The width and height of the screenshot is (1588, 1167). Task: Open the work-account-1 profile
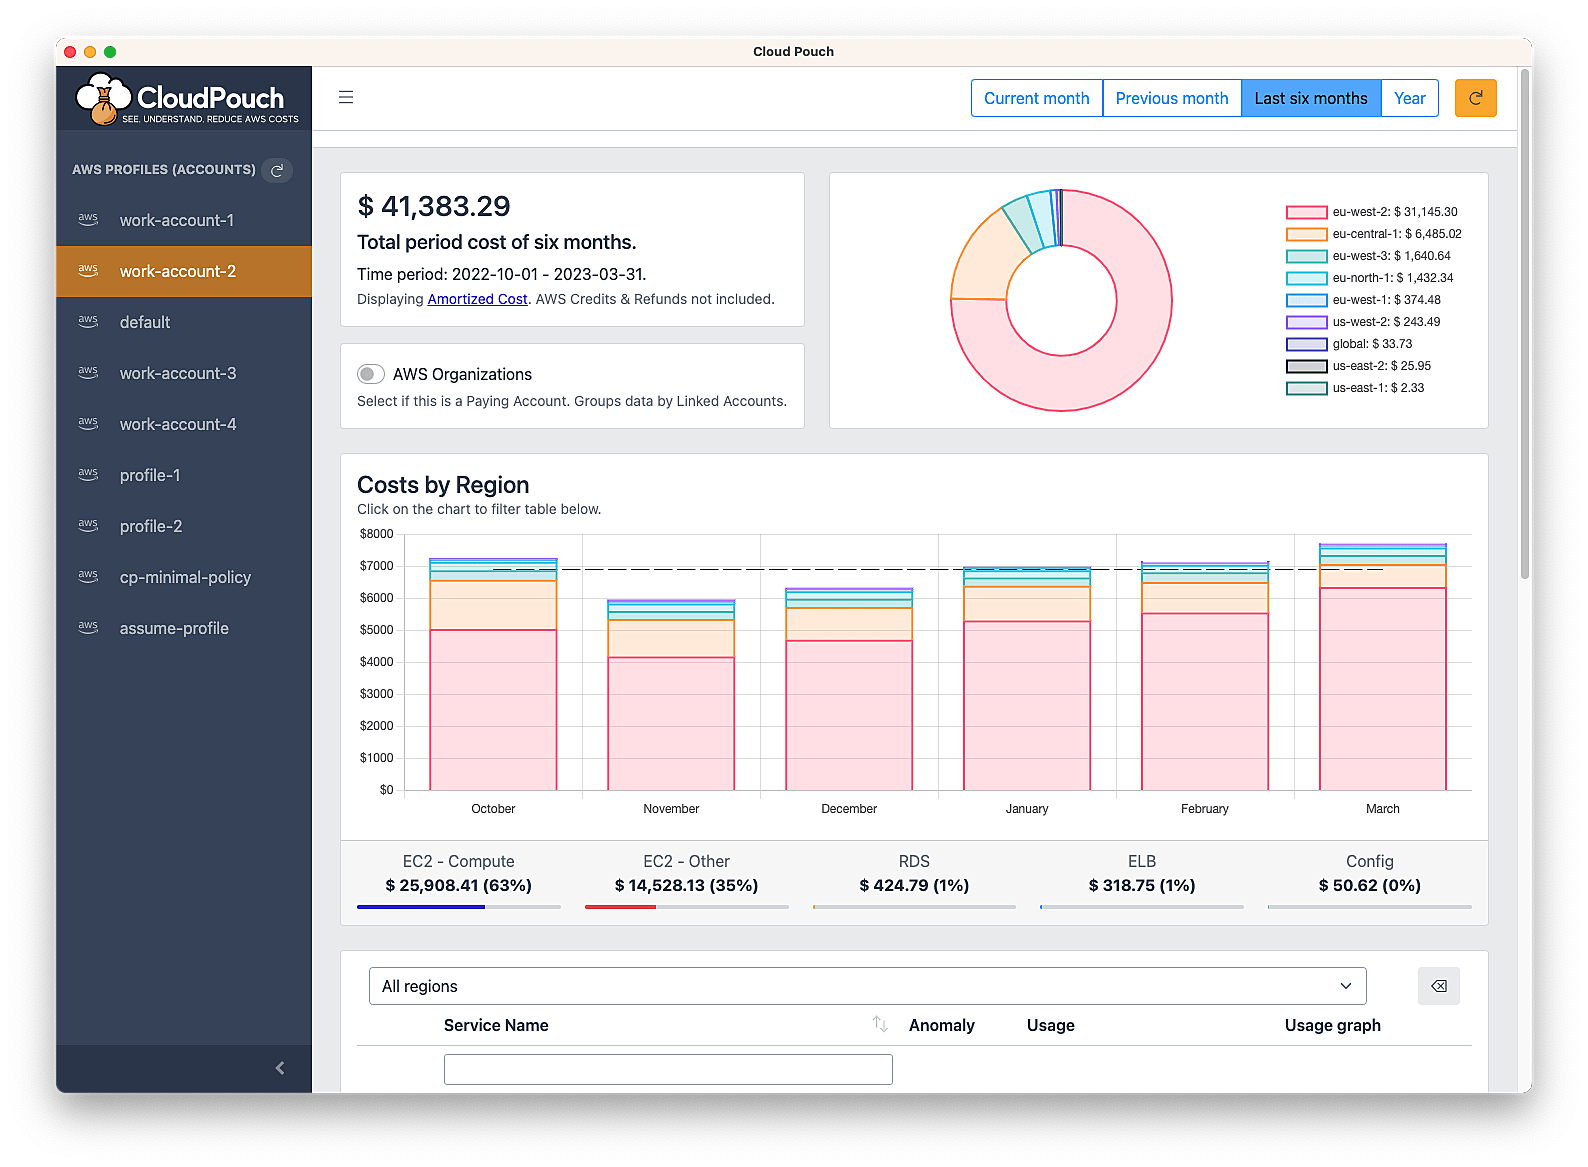pyautogui.click(x=184, y=220)
